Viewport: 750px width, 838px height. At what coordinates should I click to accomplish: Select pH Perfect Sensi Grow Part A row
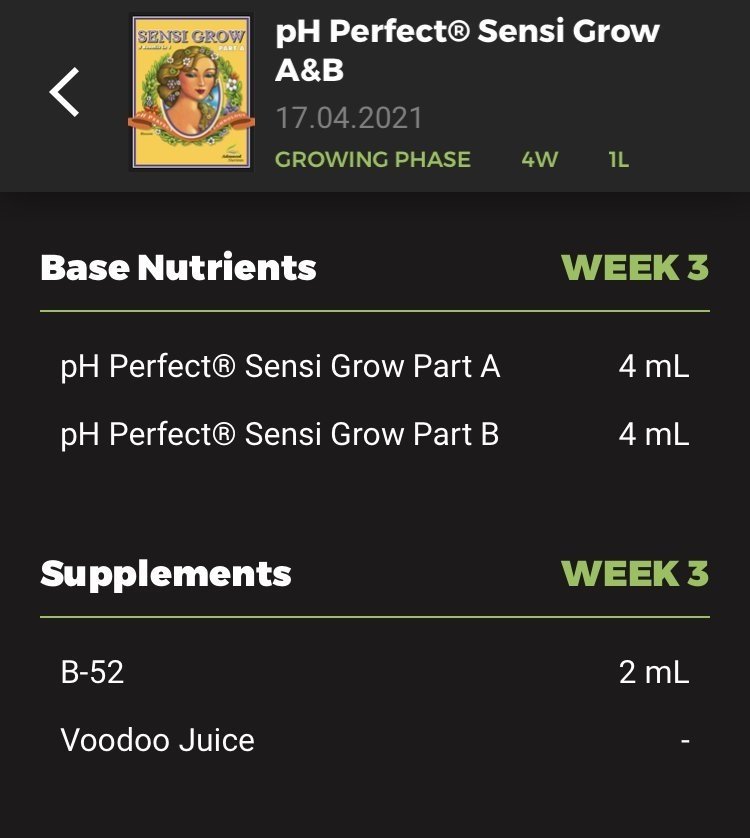pyautogui.click(x=375, y=367)
